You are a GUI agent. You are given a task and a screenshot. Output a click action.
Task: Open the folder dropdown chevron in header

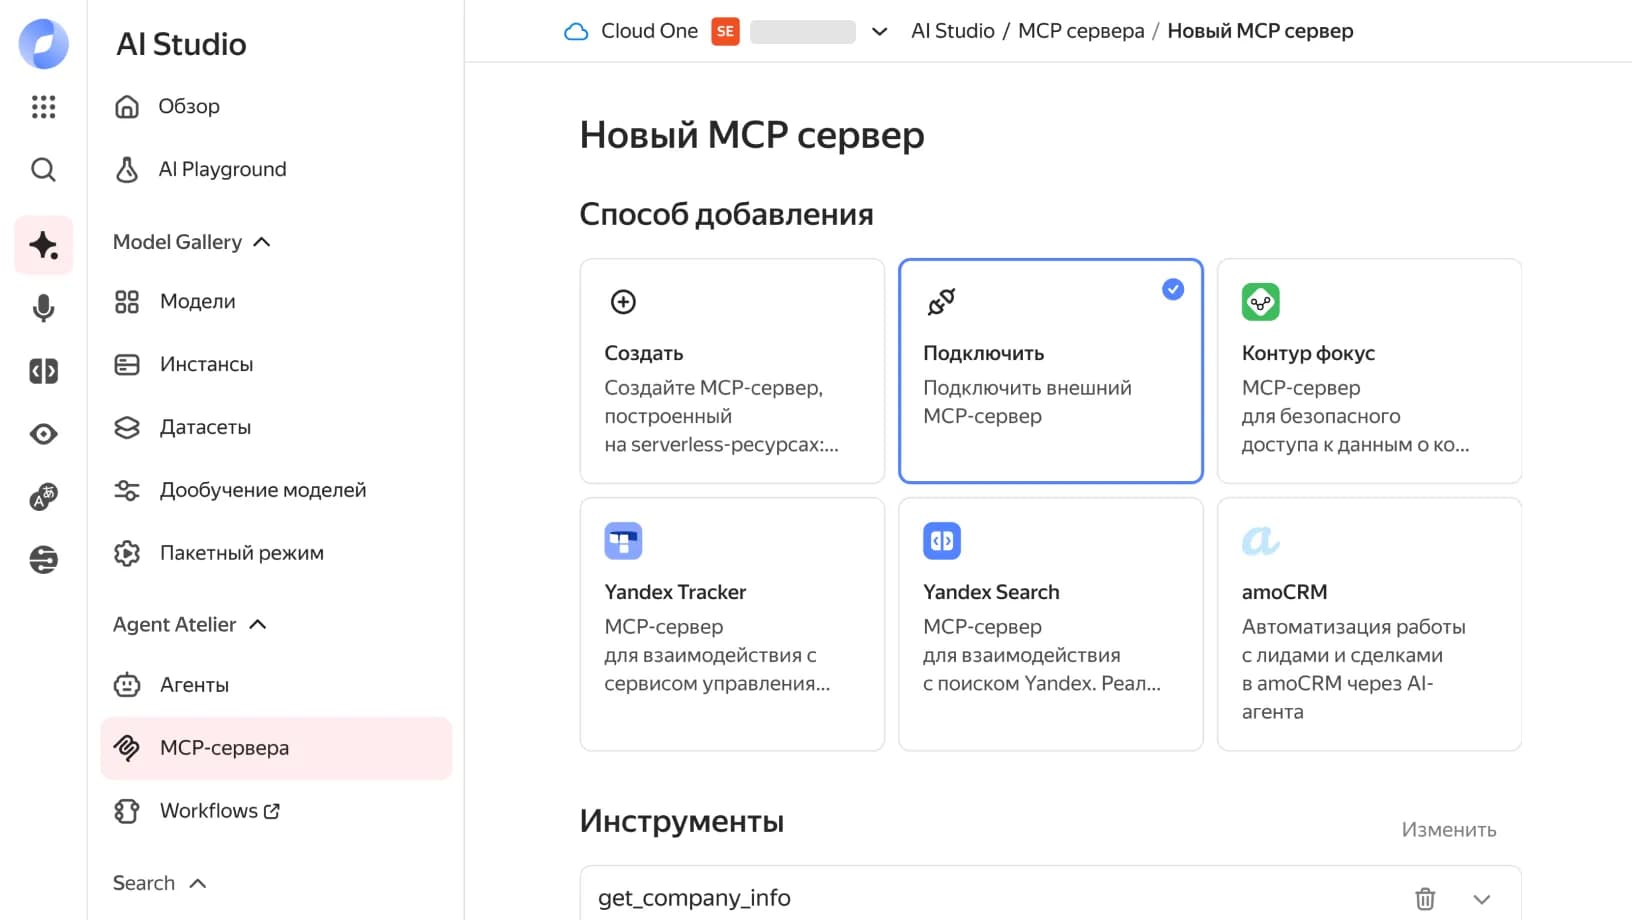tap(879, 31)
